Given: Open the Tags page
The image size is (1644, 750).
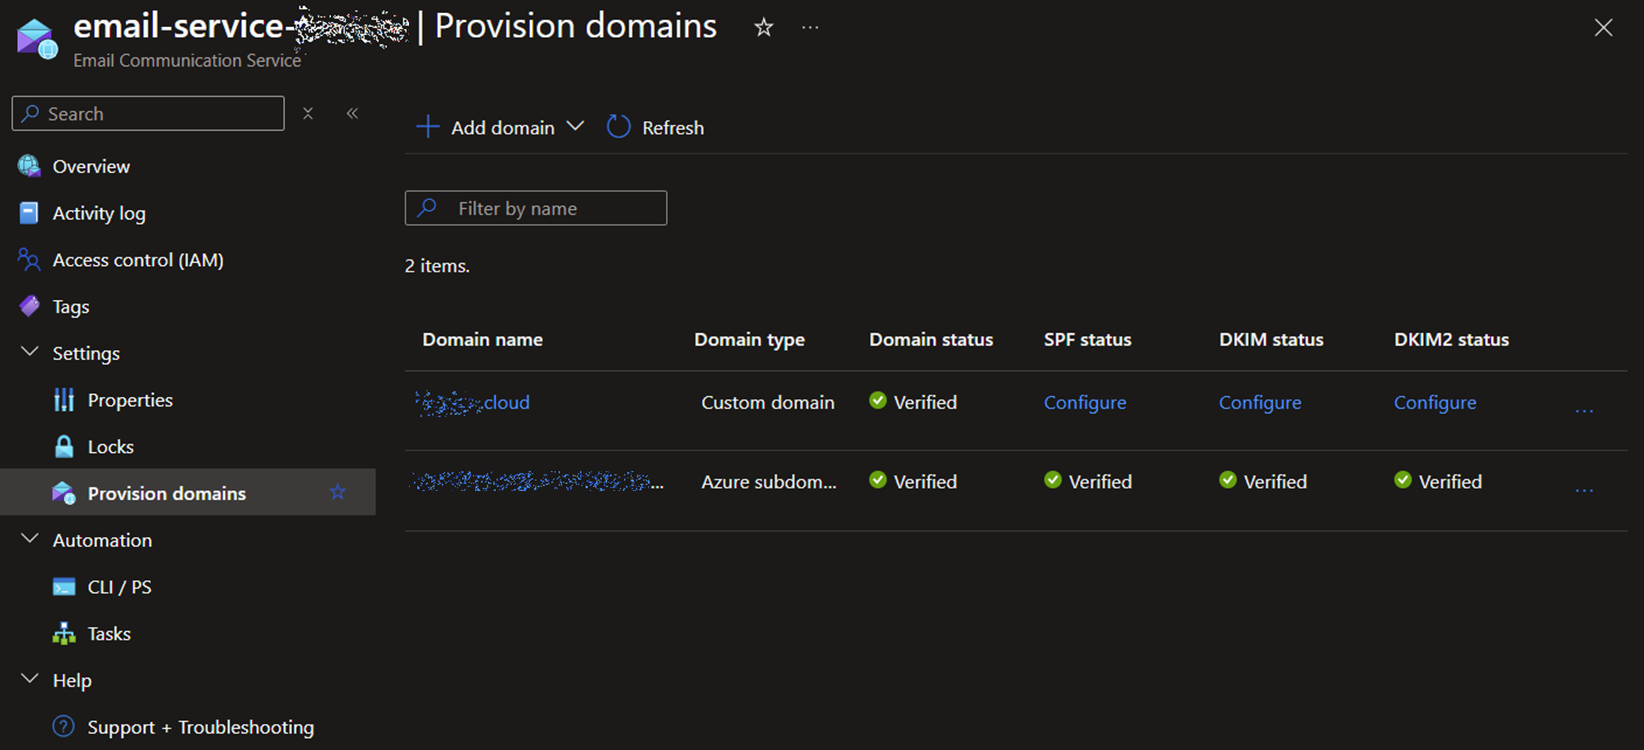Looking at the screenshot, I should (x=71, y=307).
